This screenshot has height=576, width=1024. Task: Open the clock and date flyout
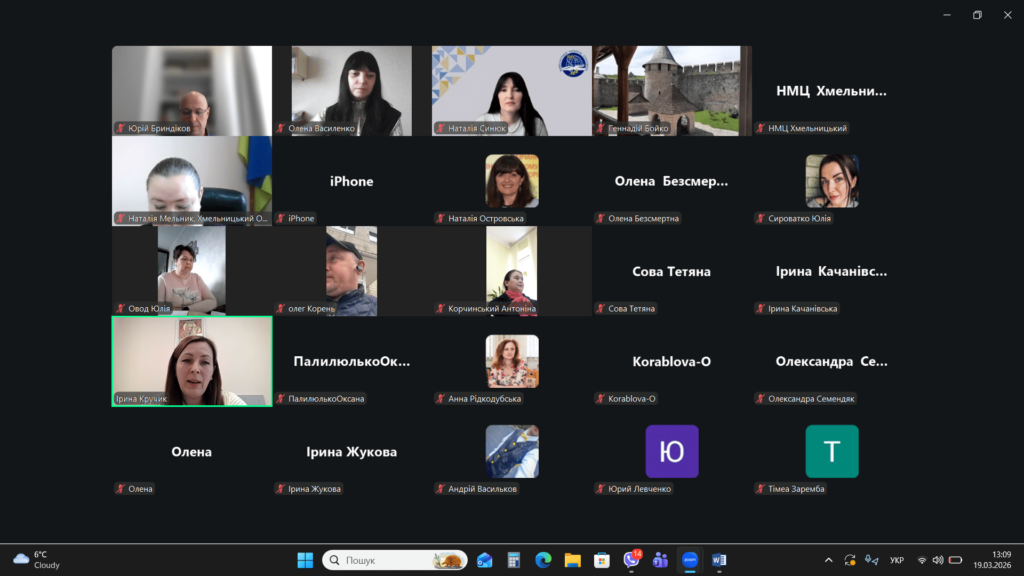pyautogui.click(x=1000, y=560)
